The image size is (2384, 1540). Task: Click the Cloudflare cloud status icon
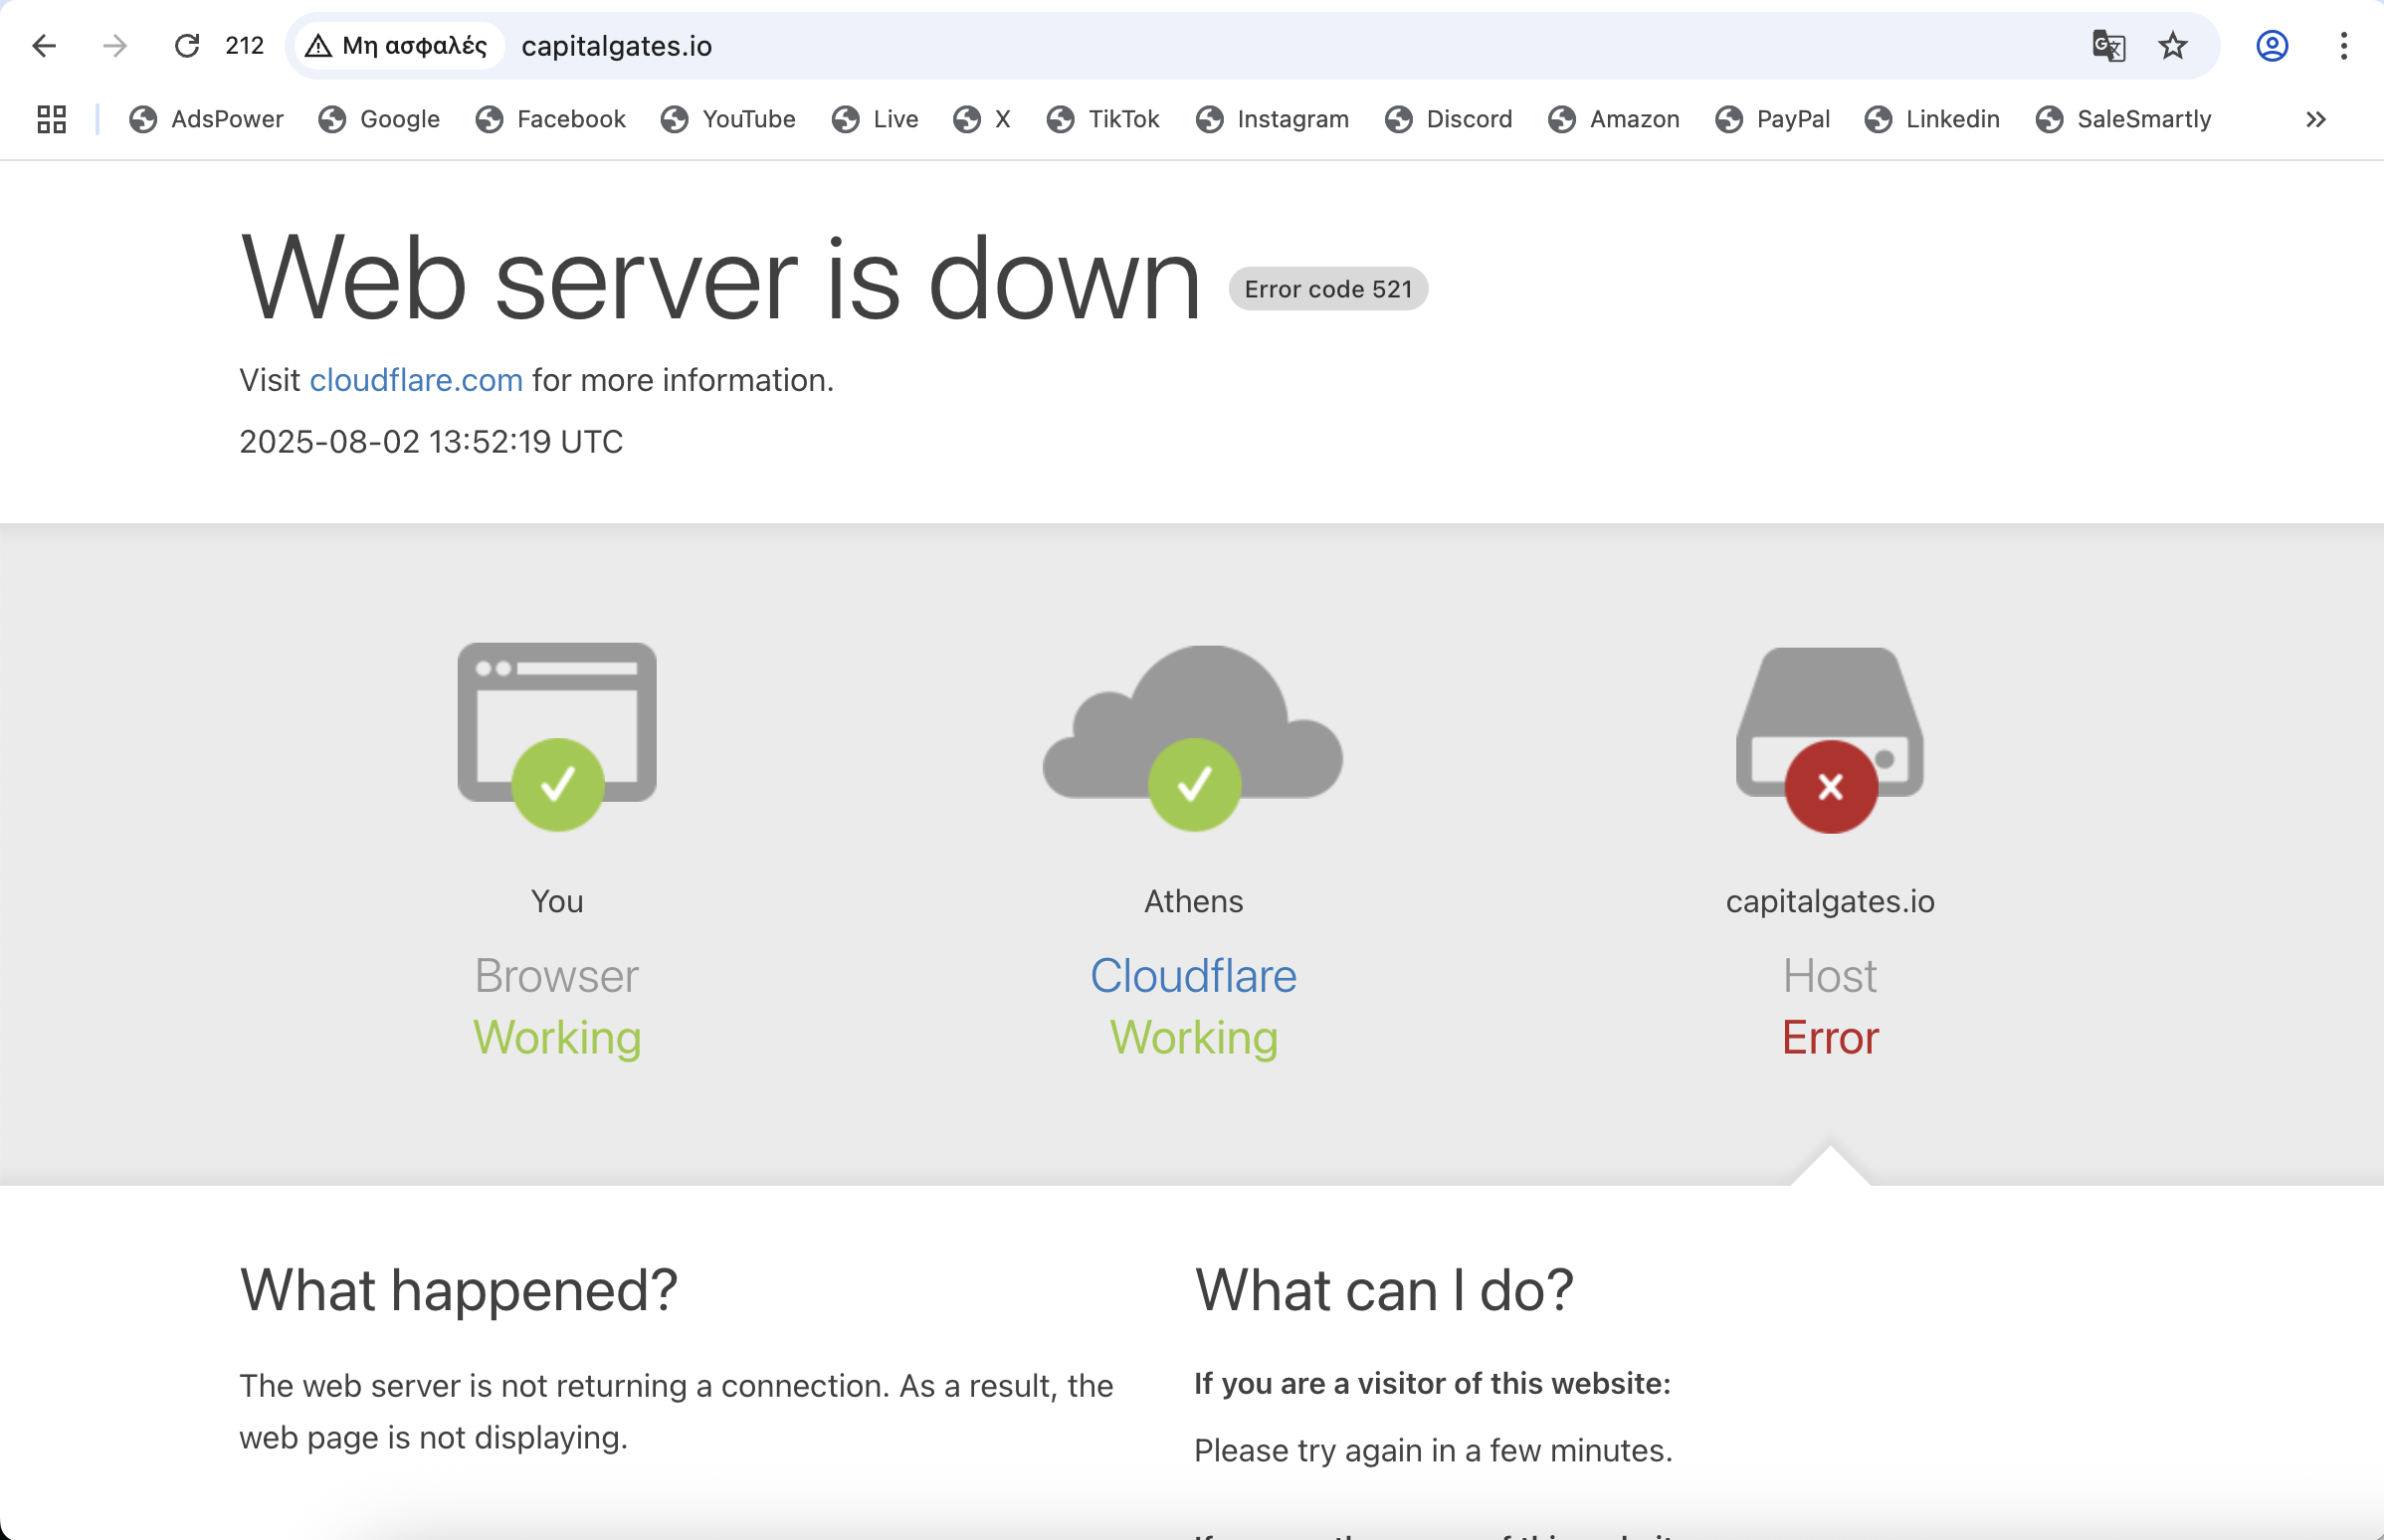pyautogui.click(x=1193, y=737)
